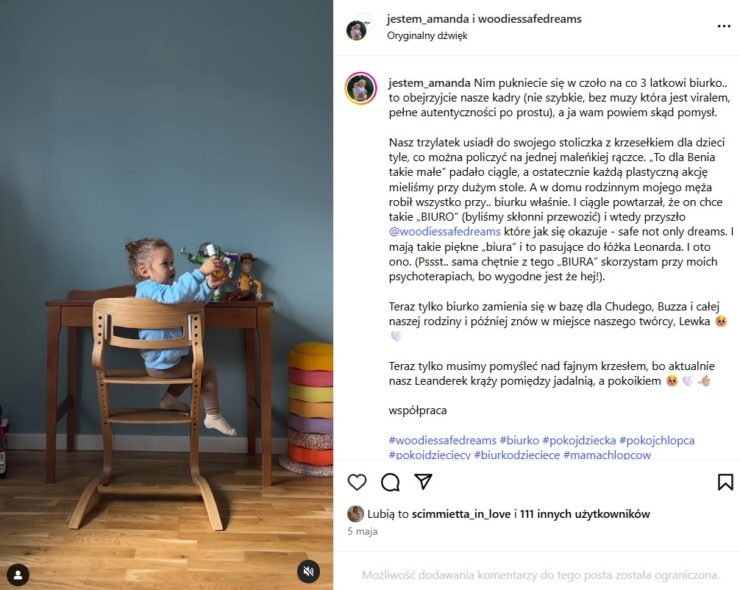The image size is (740, 590).
Task: Open profile picture in post header
Action: pos(357,30)
